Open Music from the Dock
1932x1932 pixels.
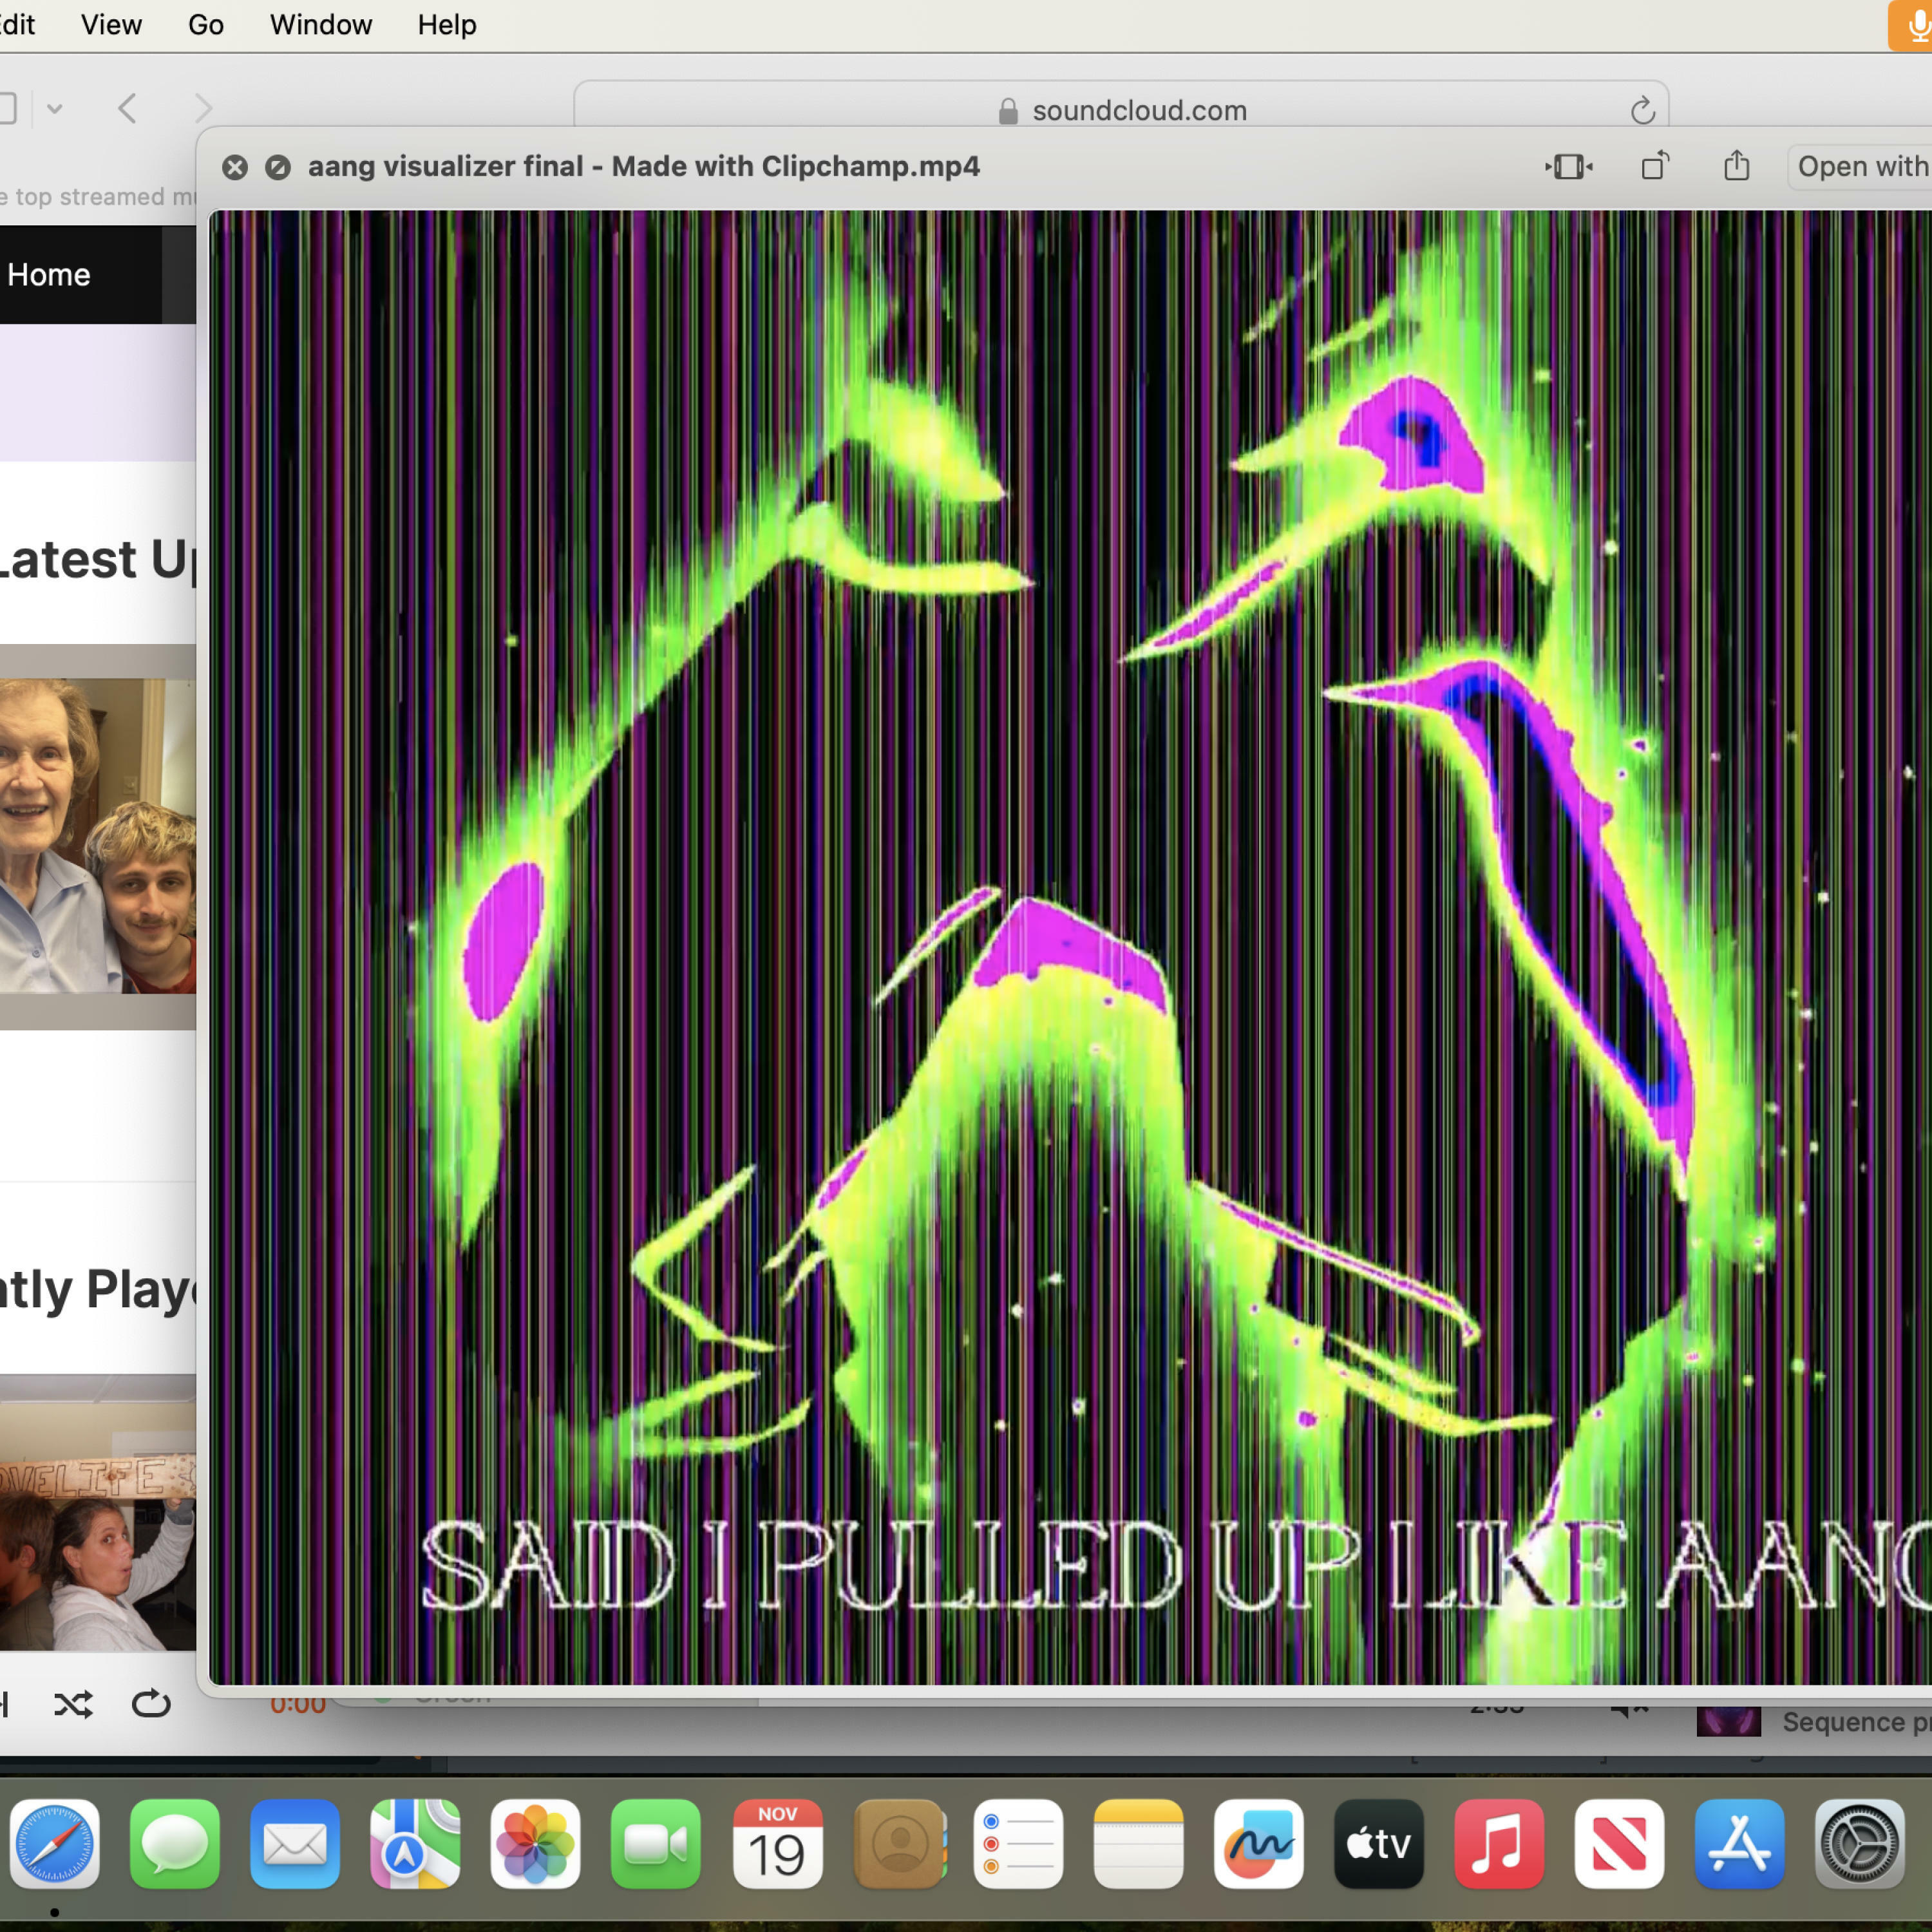coord(1498,1844)
